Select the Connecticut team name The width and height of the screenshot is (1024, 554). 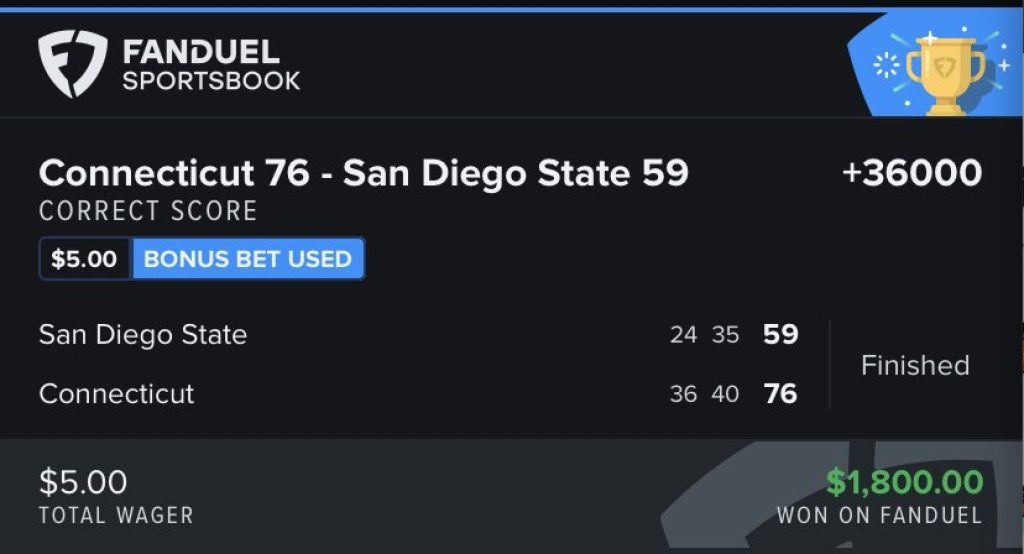[x=117, y=393]
